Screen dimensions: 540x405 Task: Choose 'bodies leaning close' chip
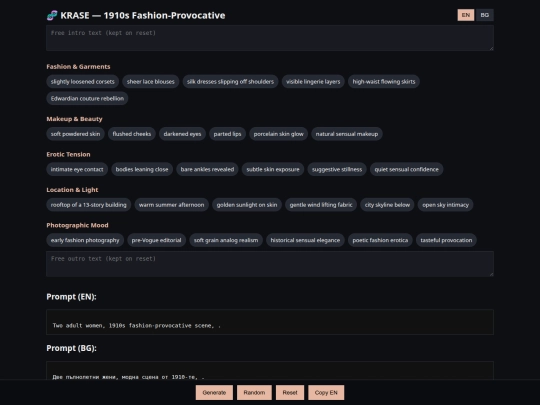(x=142, y=169)
